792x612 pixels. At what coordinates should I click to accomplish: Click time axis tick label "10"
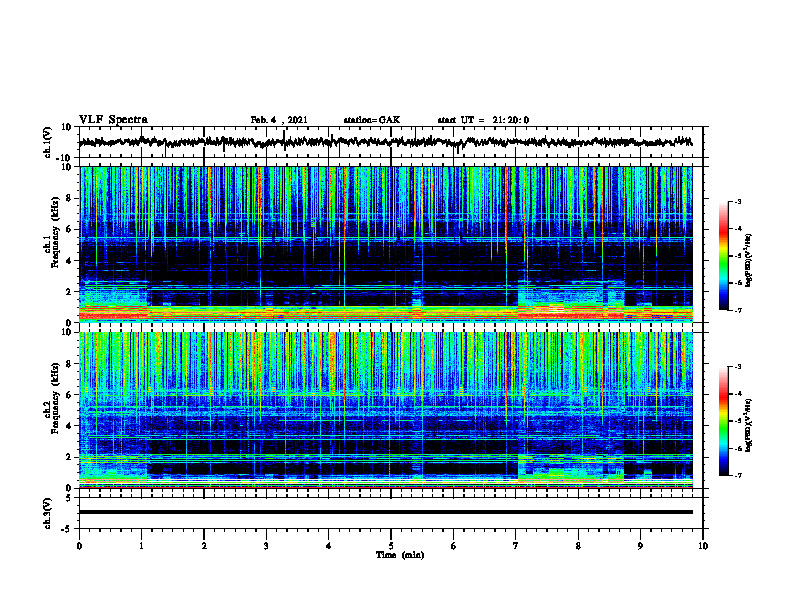[703, 546]
